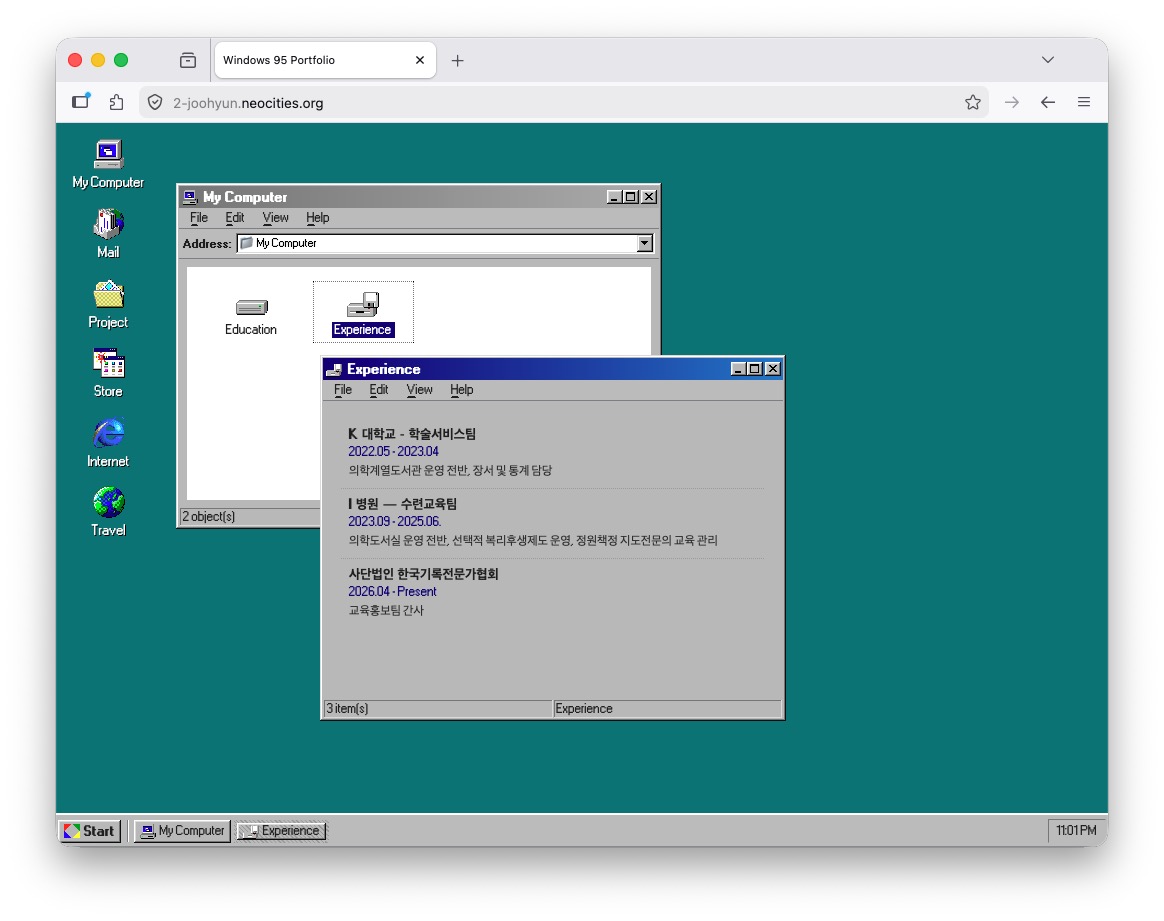The width and height of the screenshot is (1164, 921).
Task: Go forward with browser arrow
Action: [1011, 102]
